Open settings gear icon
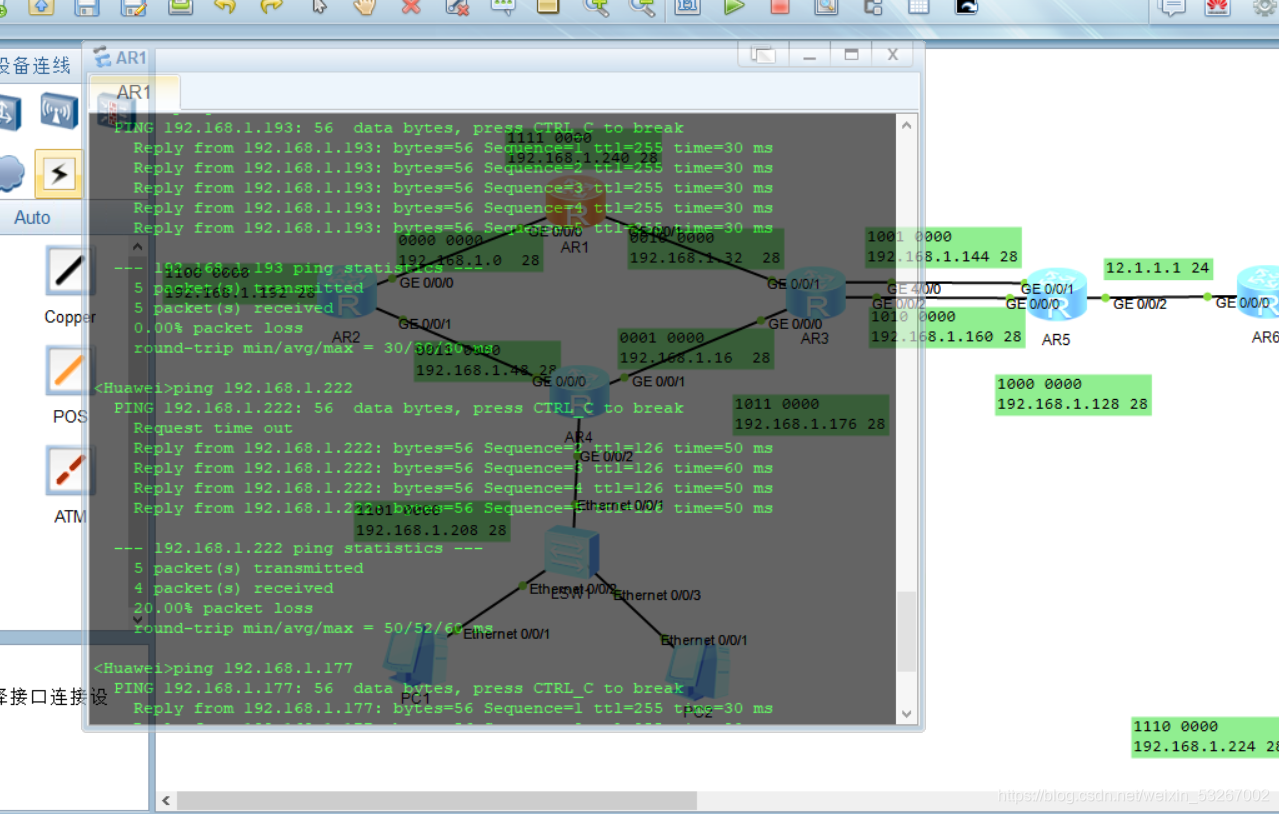 tap(1265, 6)
